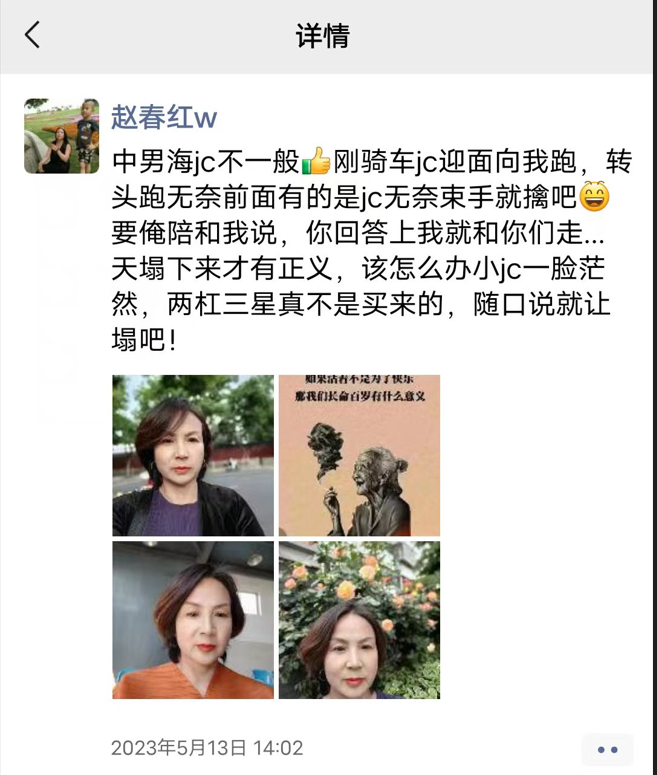
Task: Select the post line starting with 中男海jc
Action: coord(372,162)
